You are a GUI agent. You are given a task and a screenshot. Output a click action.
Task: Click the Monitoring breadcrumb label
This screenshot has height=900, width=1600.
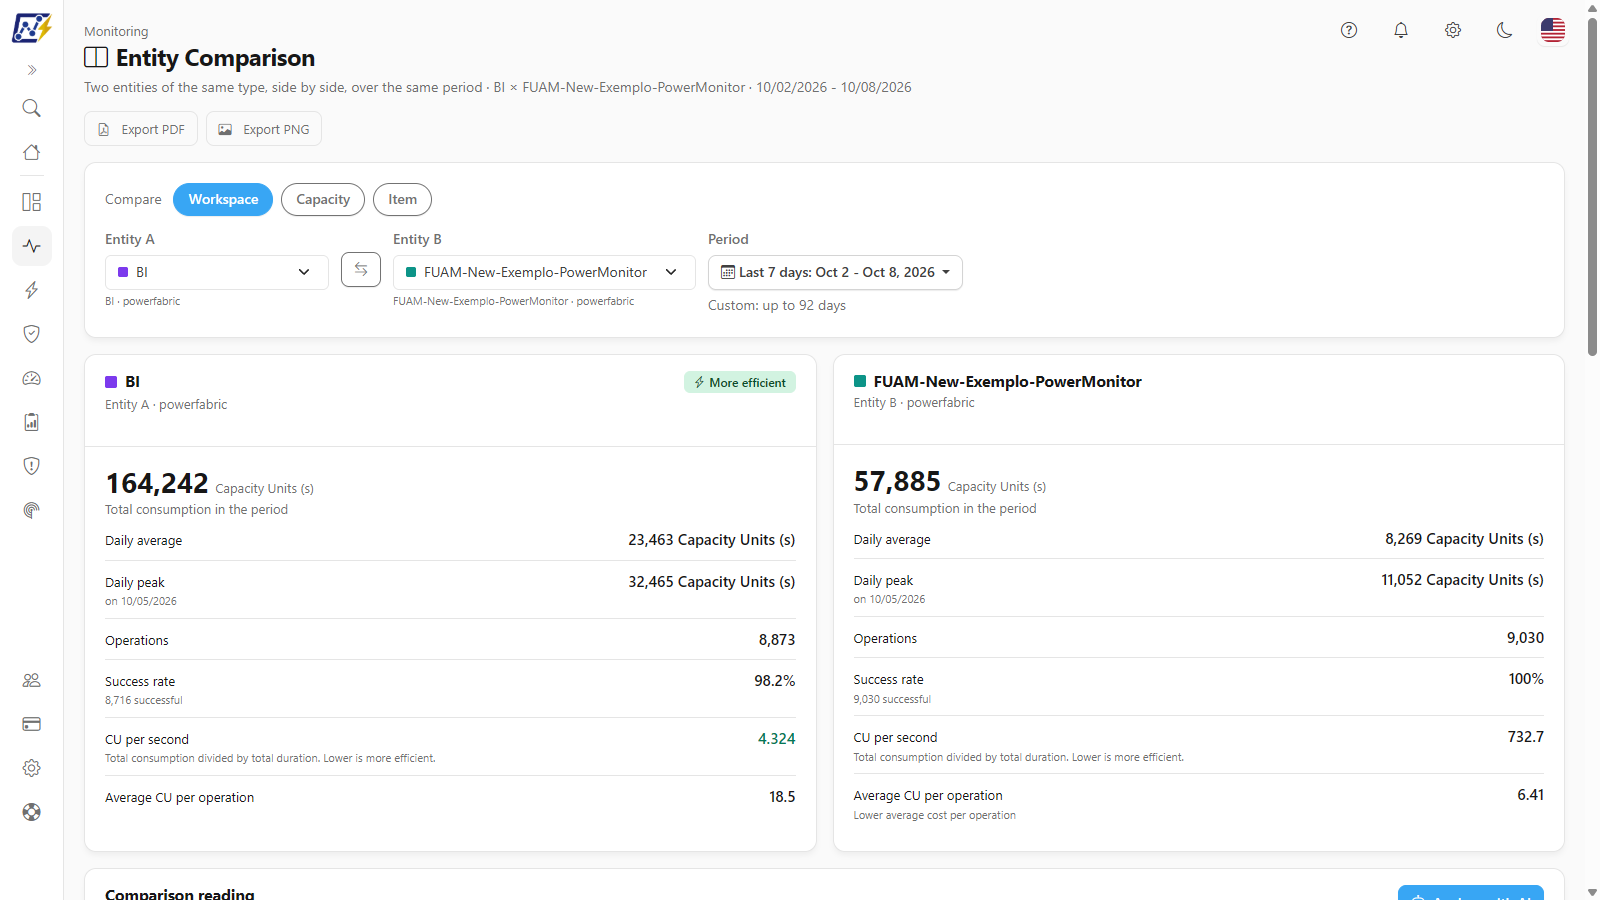116,31
